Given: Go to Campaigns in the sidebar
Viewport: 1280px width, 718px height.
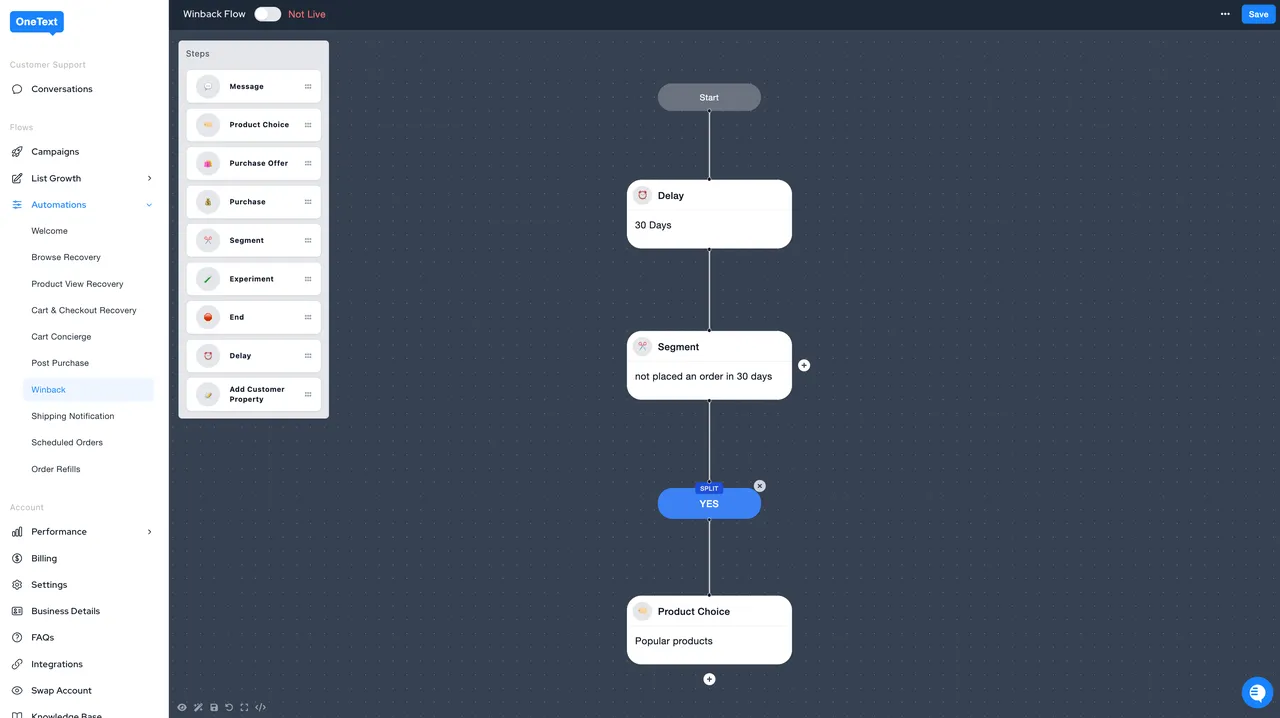Looking at the screenshot, I should [55, 152].
